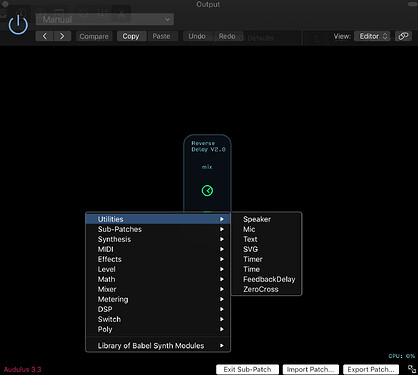Open Library of Babel Synth Modules

coord(158,346)
